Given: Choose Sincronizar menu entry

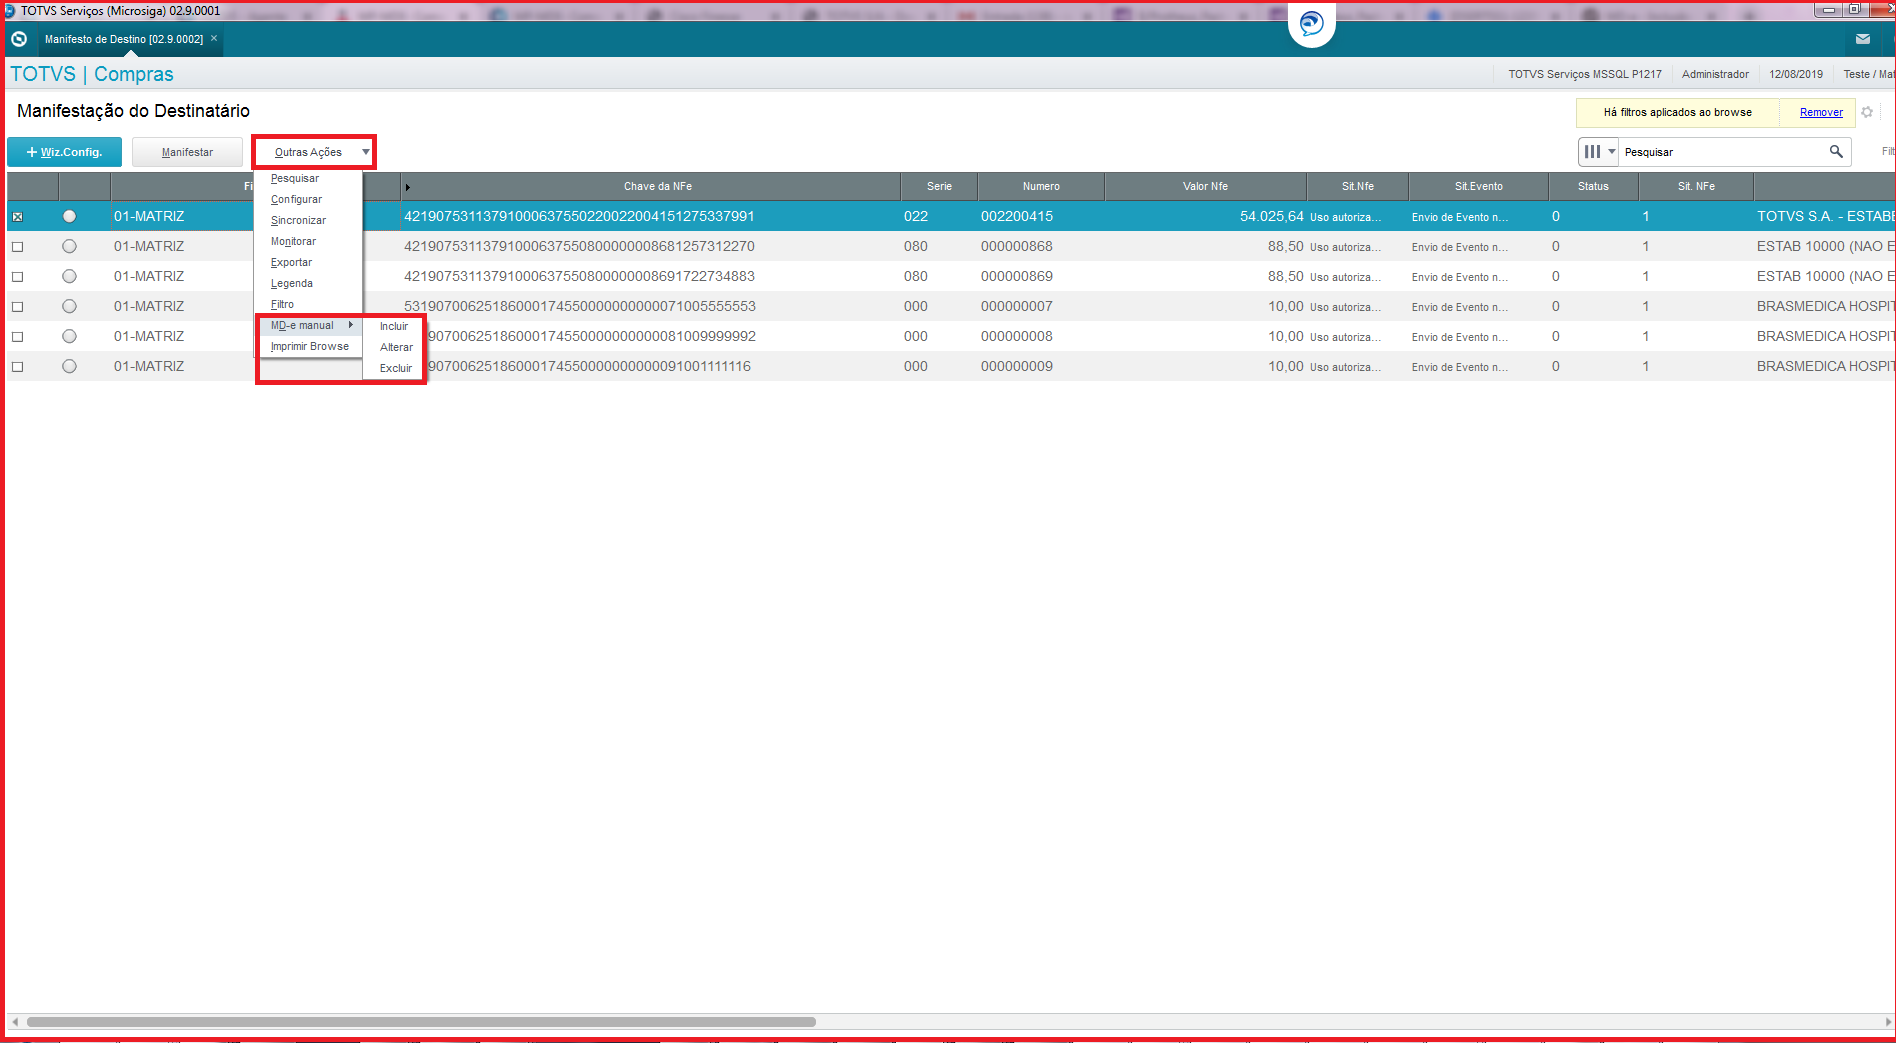Looking at the screenshot, I should [x=298, y=220].
